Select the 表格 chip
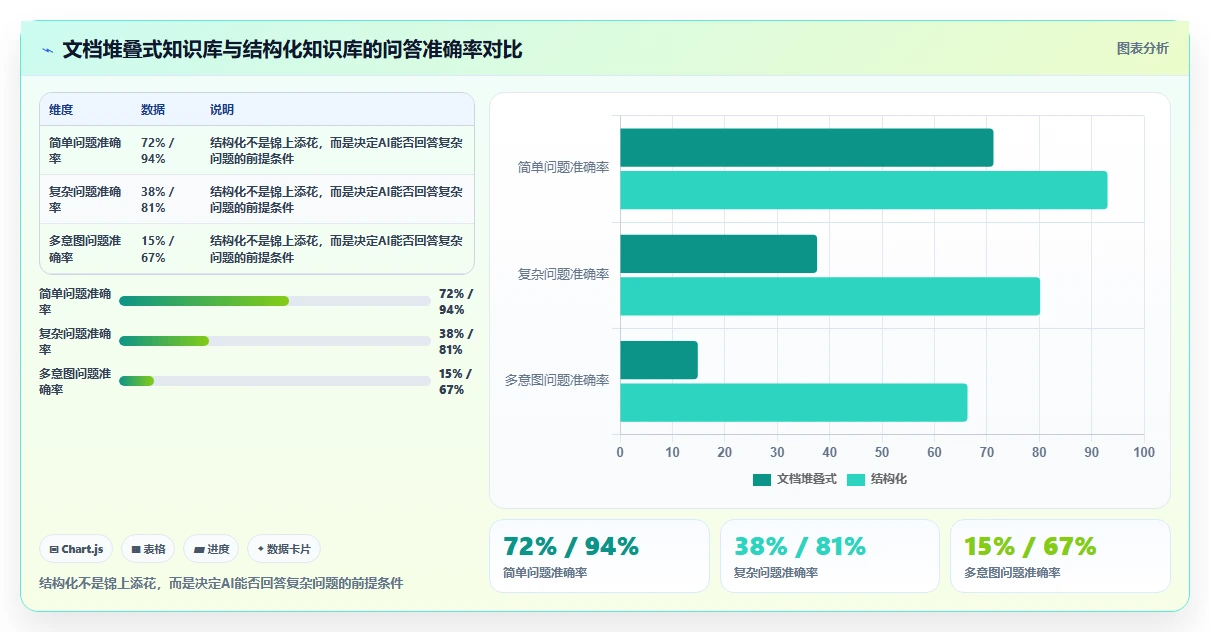The width and height of the screenshot is (1210, 632). click(148, 549)
